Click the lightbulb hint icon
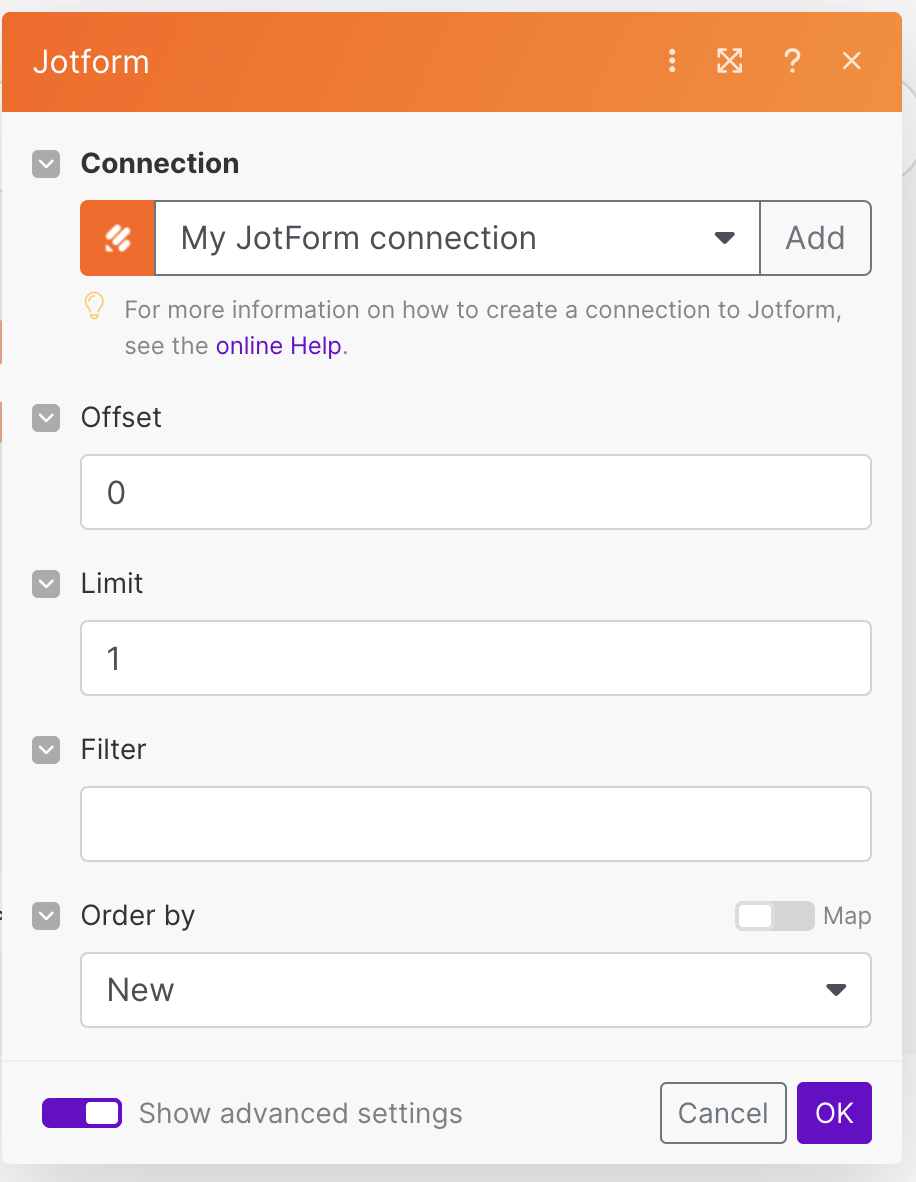The height and width of the screenshot is (1182, 916). (94, 307)
